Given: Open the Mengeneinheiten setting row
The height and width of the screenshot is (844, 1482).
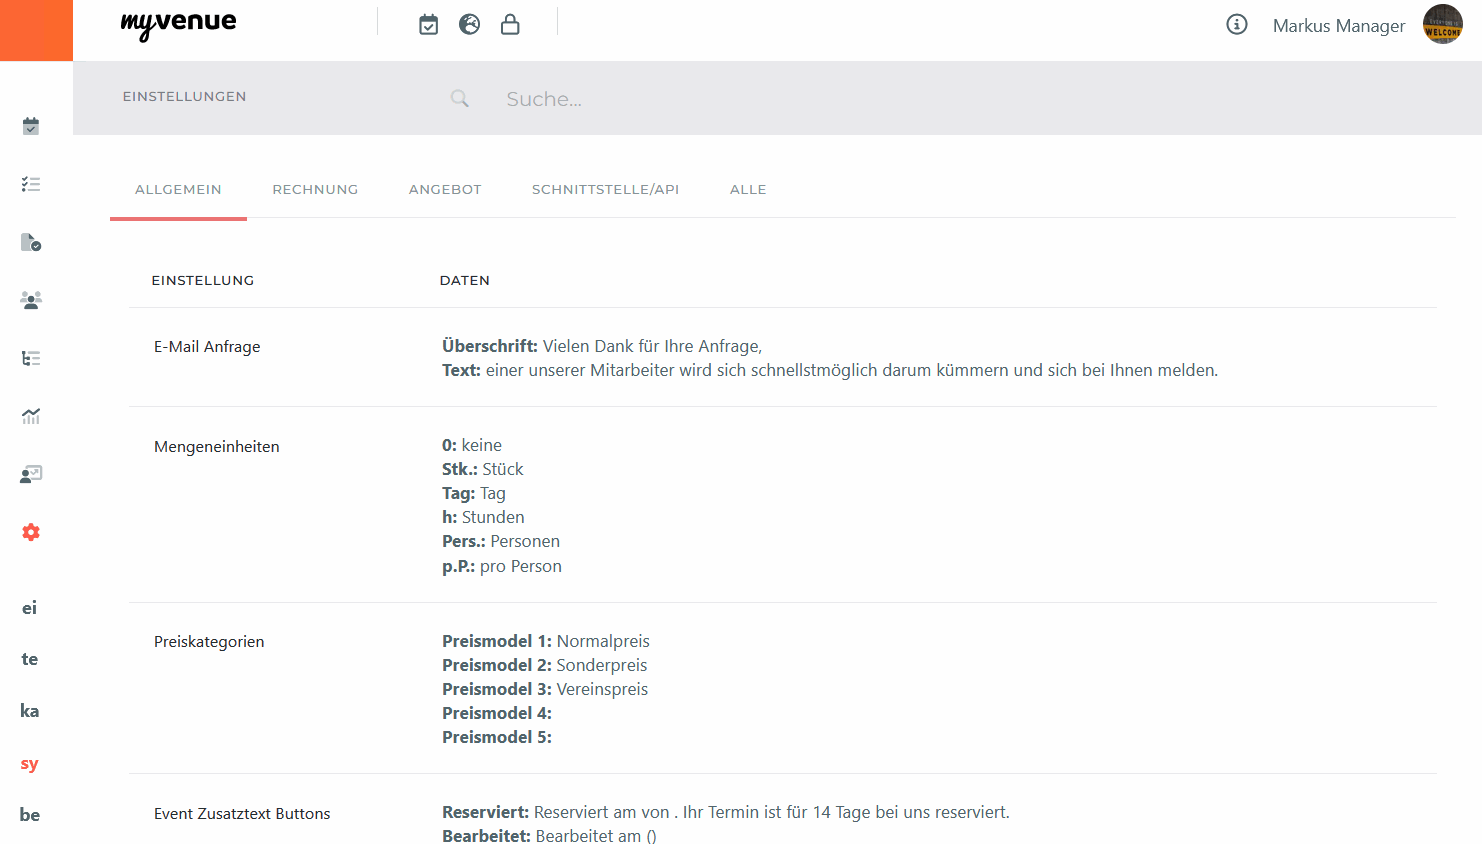Looking at the screenshot, I should (217, 447).
